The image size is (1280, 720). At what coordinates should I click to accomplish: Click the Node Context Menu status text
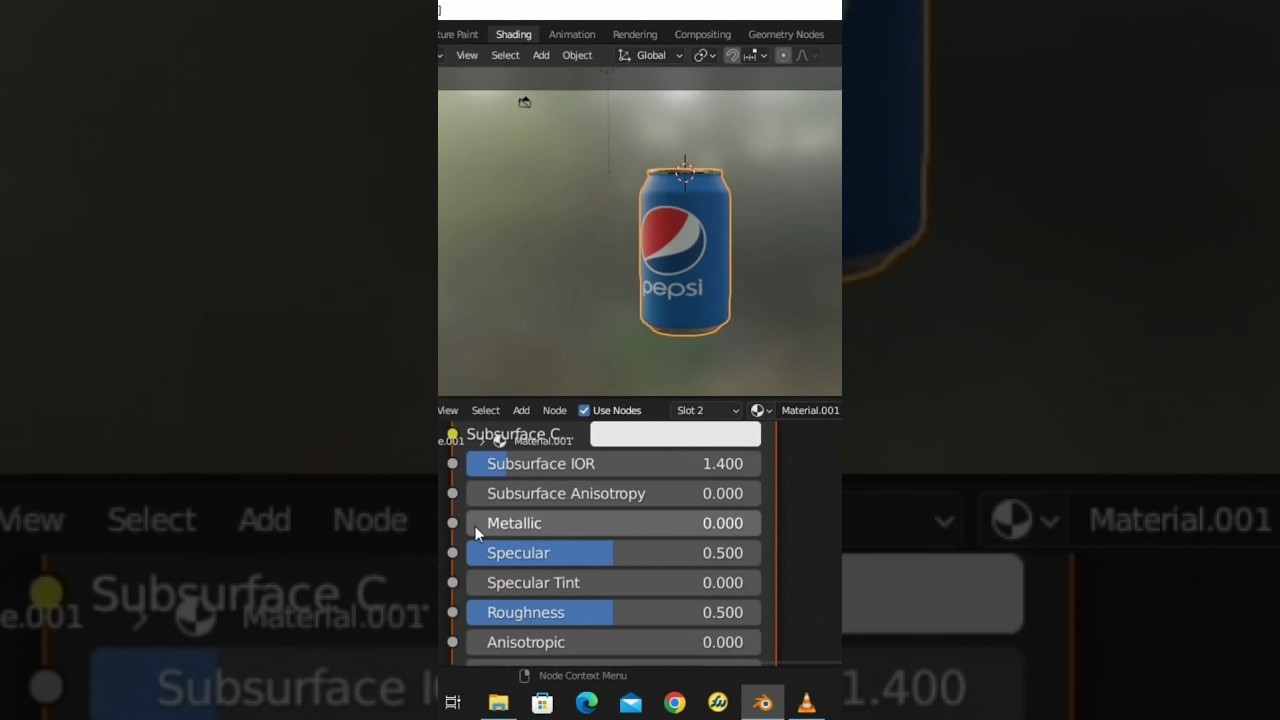point(583,676)
